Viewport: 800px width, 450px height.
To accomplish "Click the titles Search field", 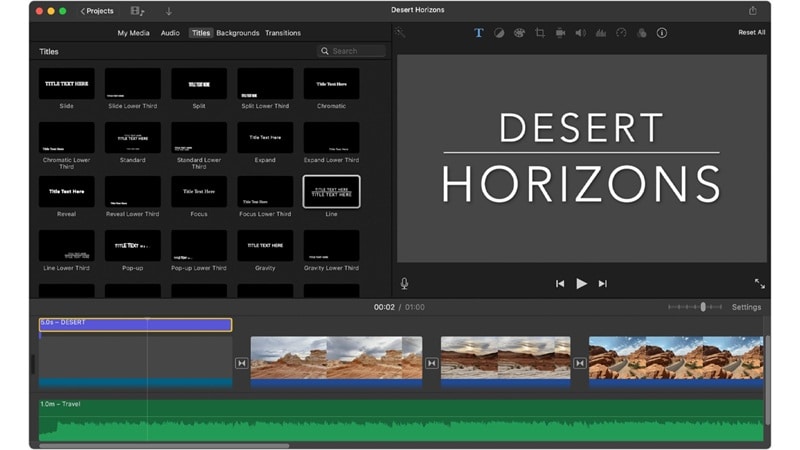I will point(352,51).
